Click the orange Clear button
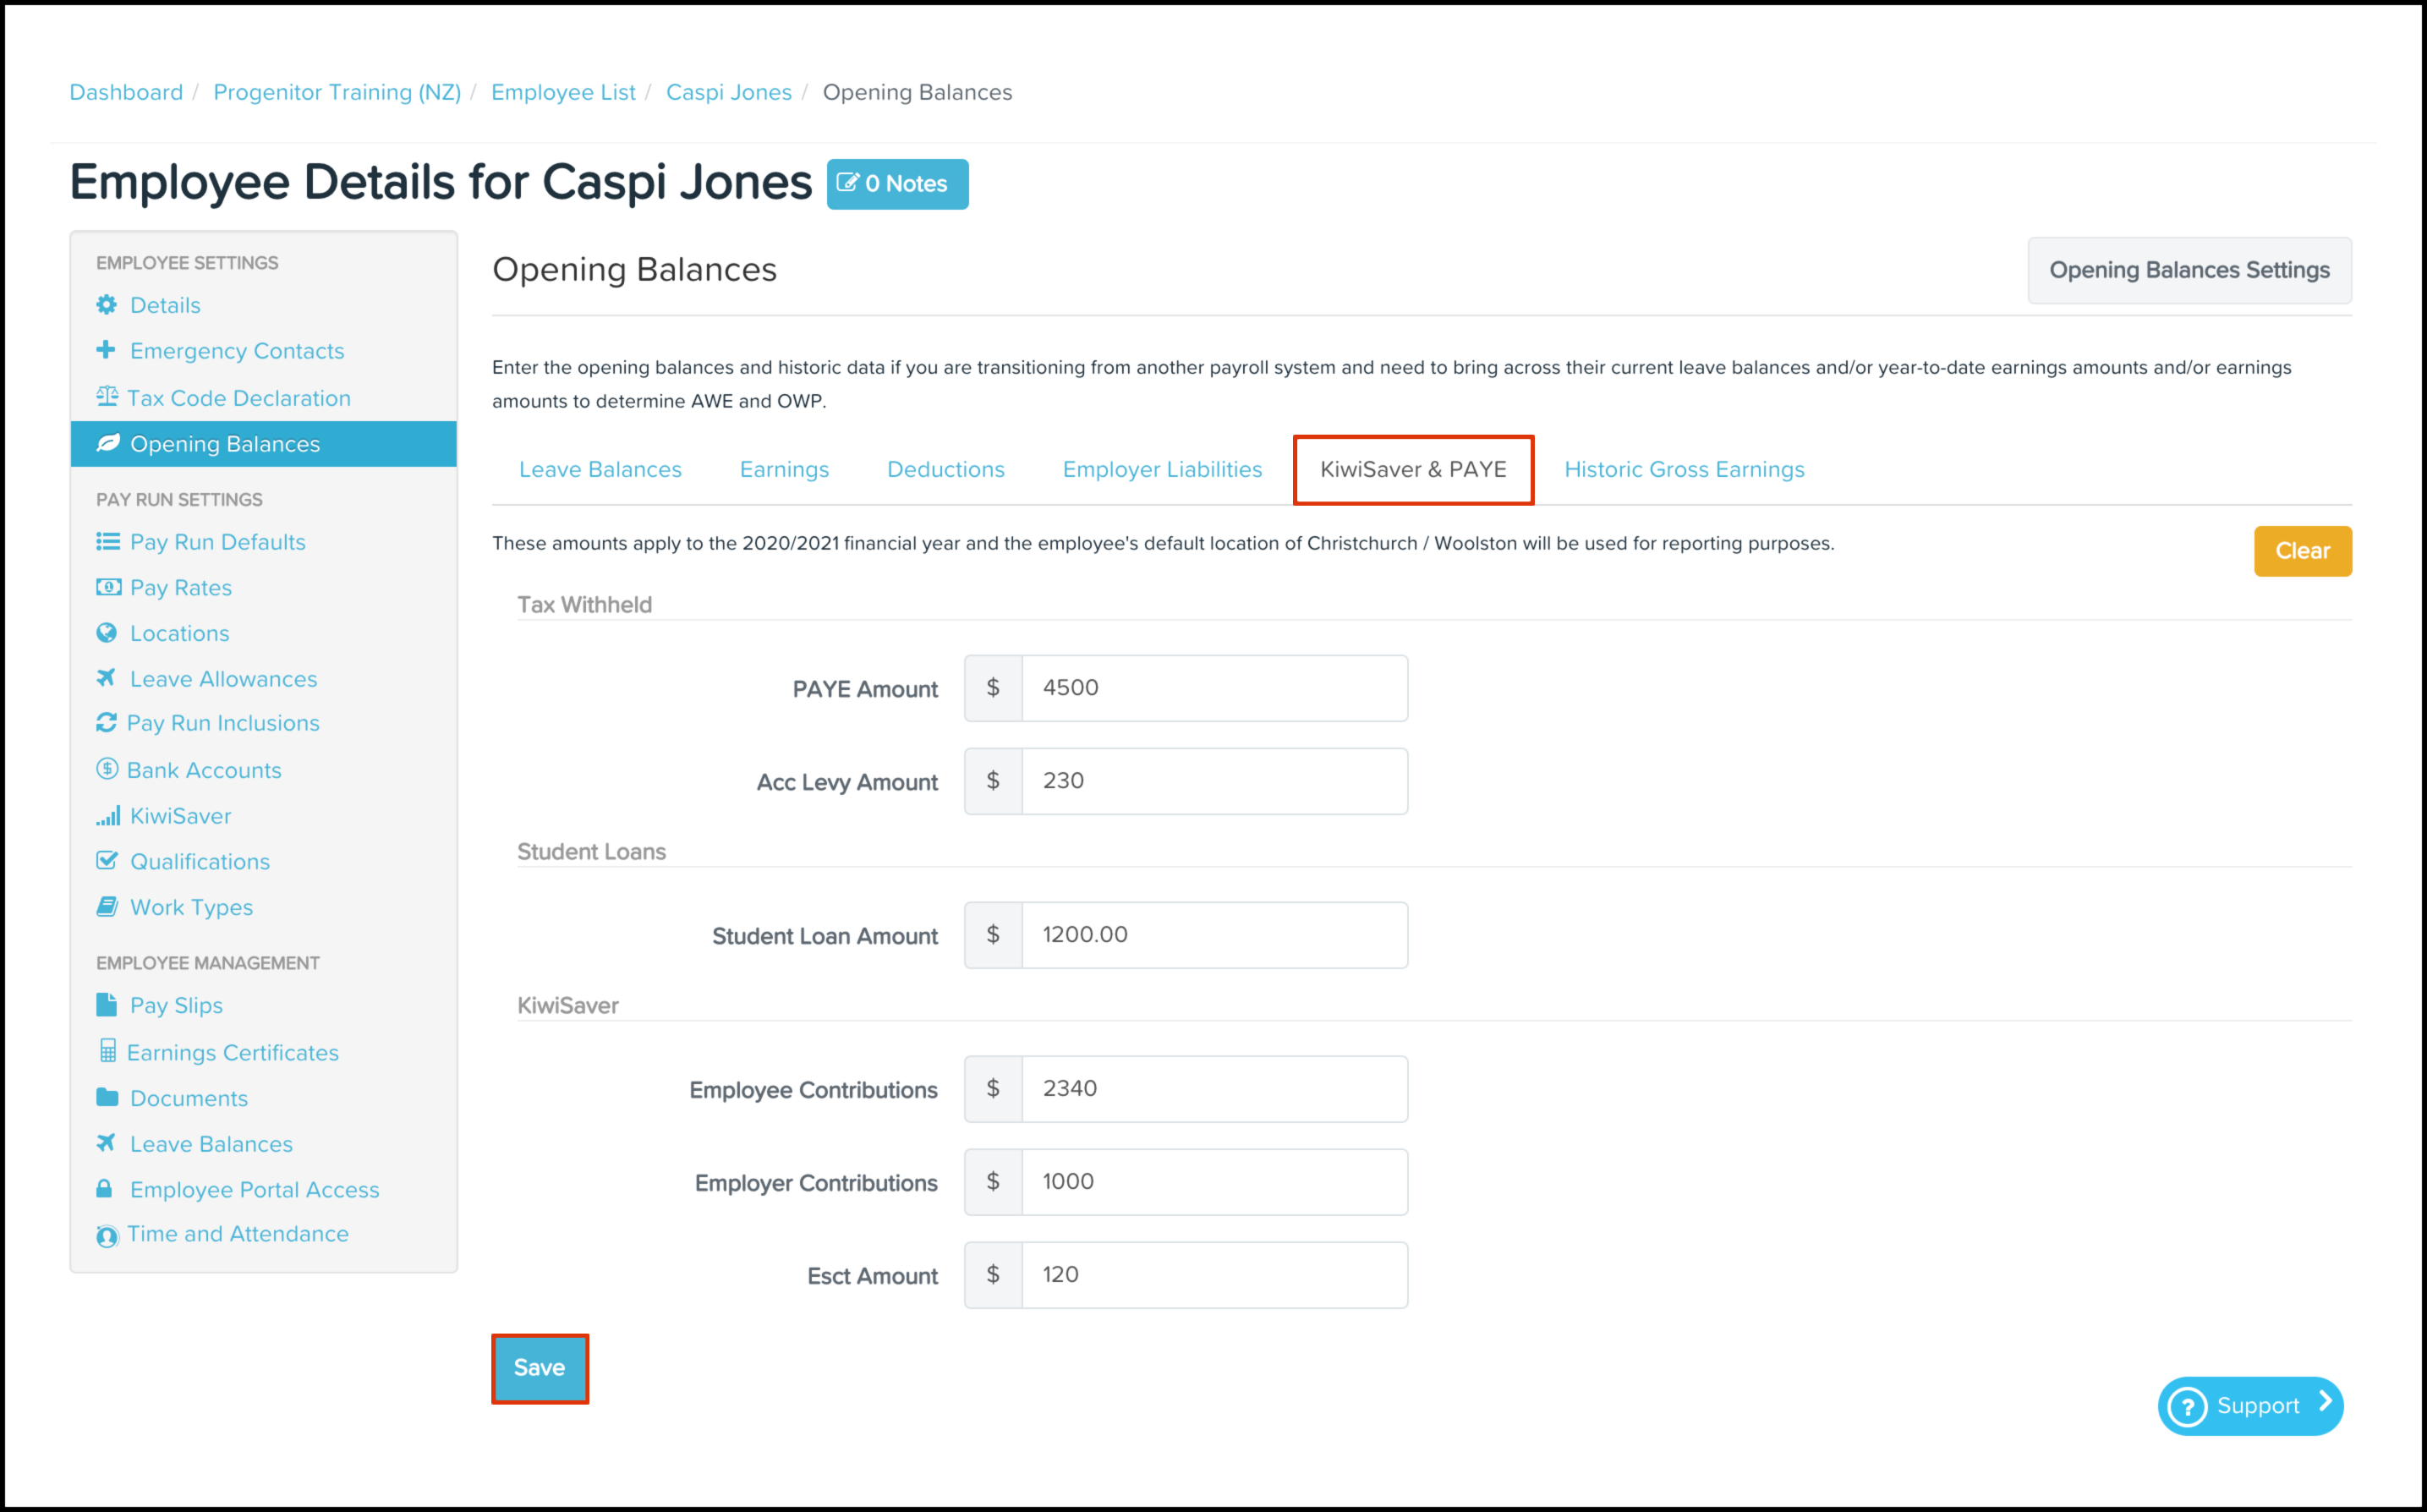The height and width of the screenshot is (1512, 2427). [x=2302, y=551]
